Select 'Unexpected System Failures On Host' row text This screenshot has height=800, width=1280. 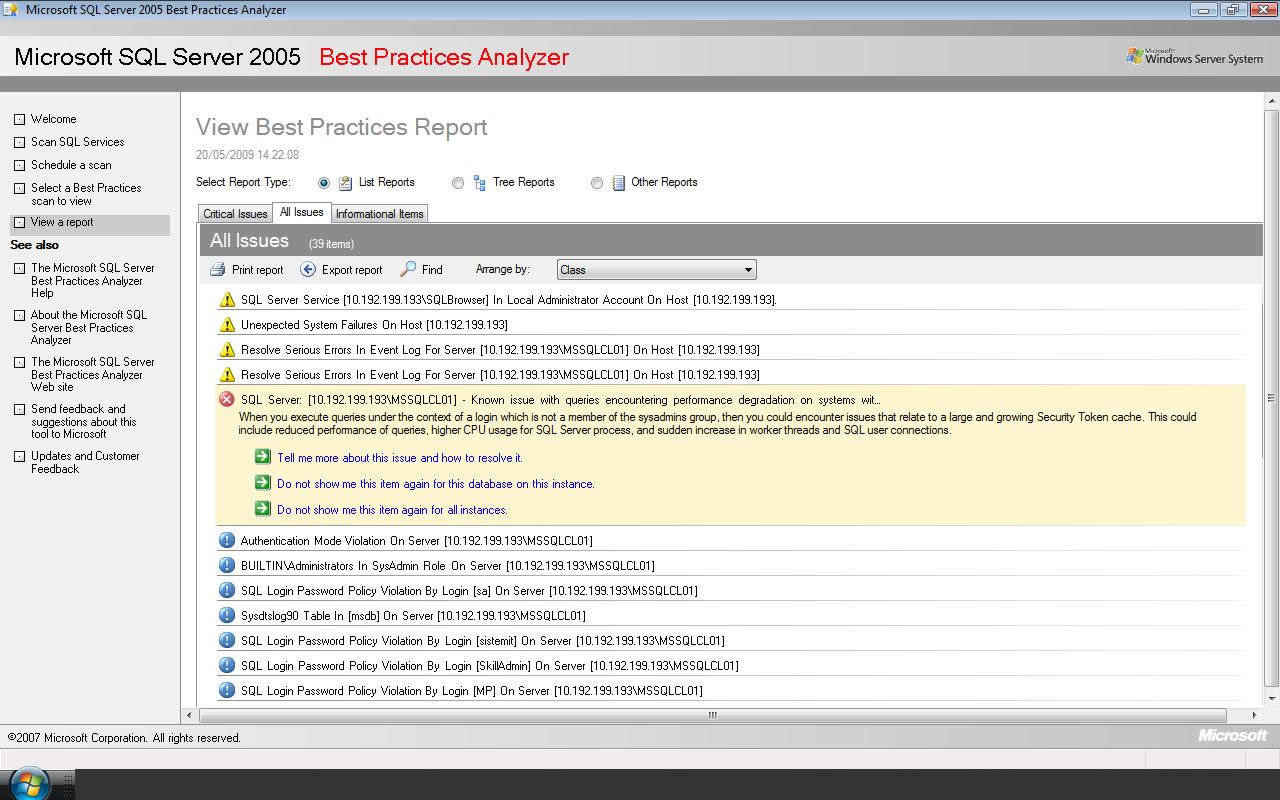coord(374,325)
